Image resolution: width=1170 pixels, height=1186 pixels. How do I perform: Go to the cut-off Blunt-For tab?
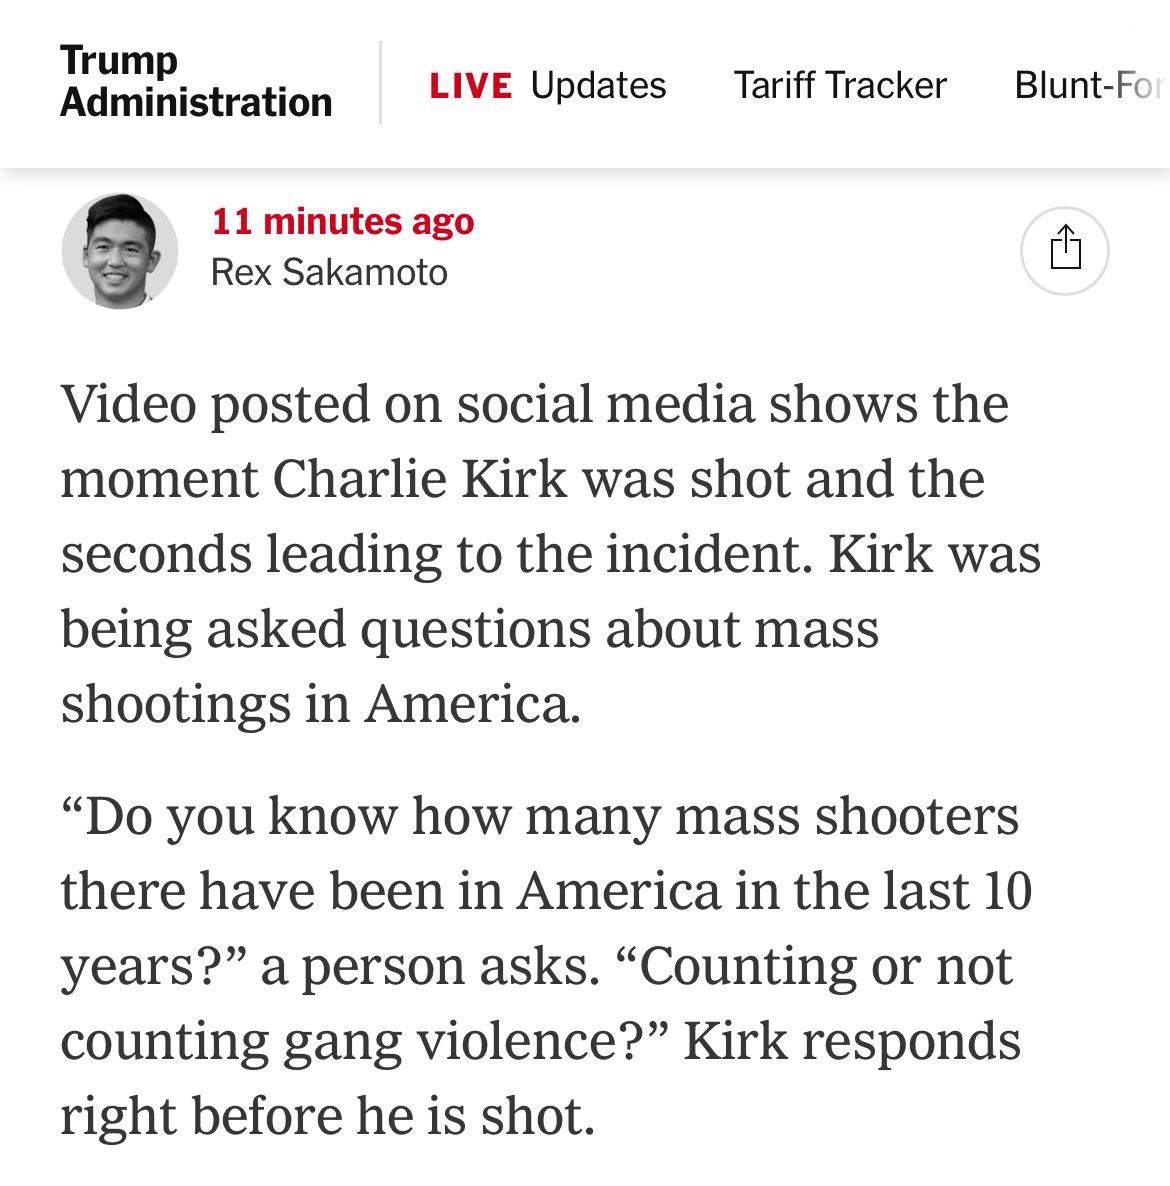pos(1091,85)
